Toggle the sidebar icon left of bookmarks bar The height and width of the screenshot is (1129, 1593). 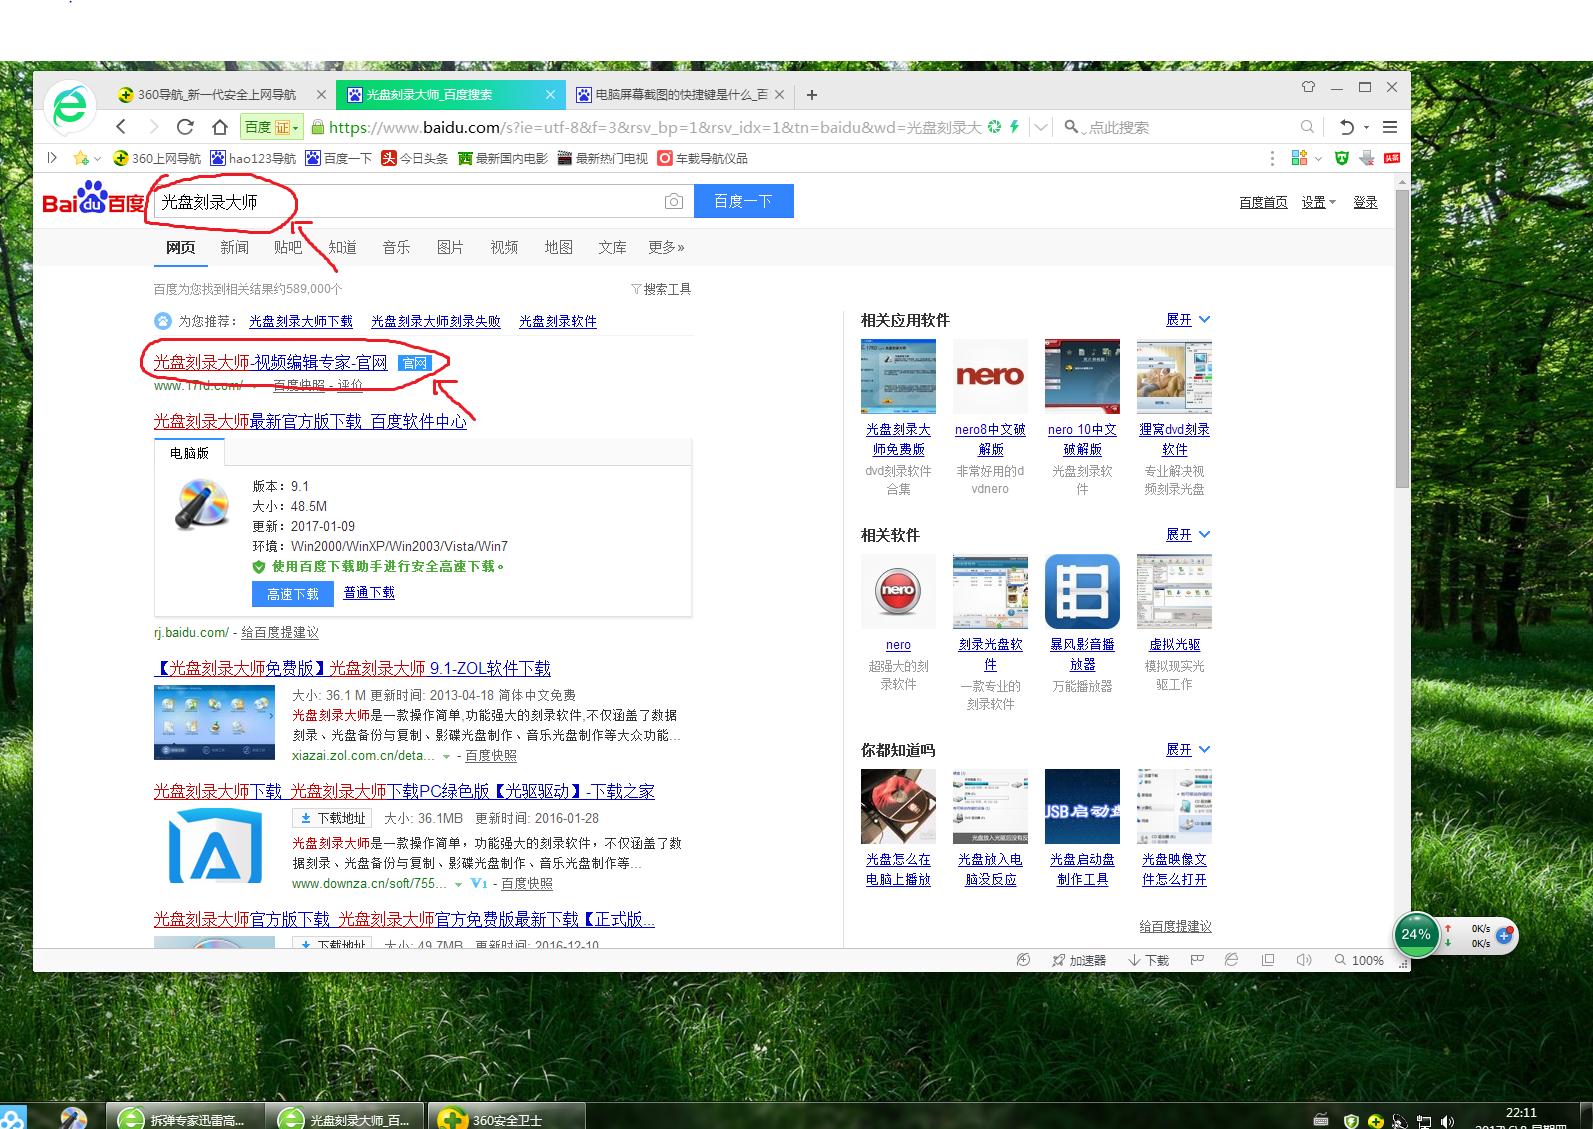pos(52,158)
